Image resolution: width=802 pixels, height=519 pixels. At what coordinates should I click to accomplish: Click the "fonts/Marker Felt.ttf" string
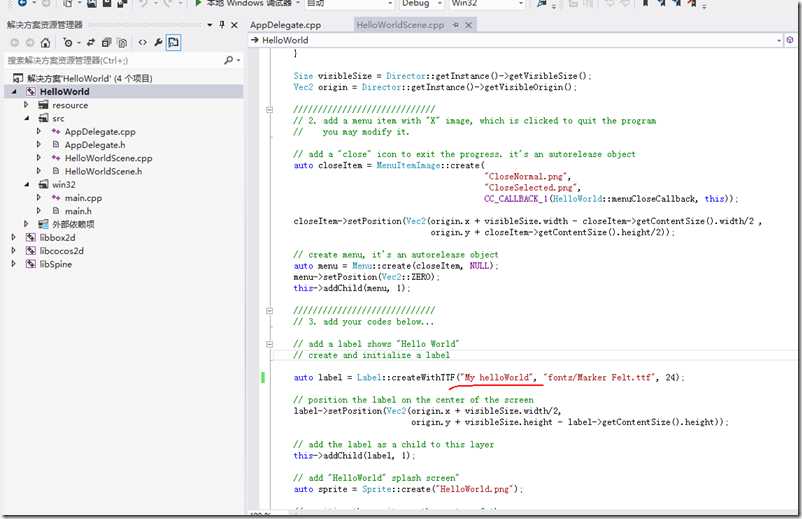(x=599, y=377)
